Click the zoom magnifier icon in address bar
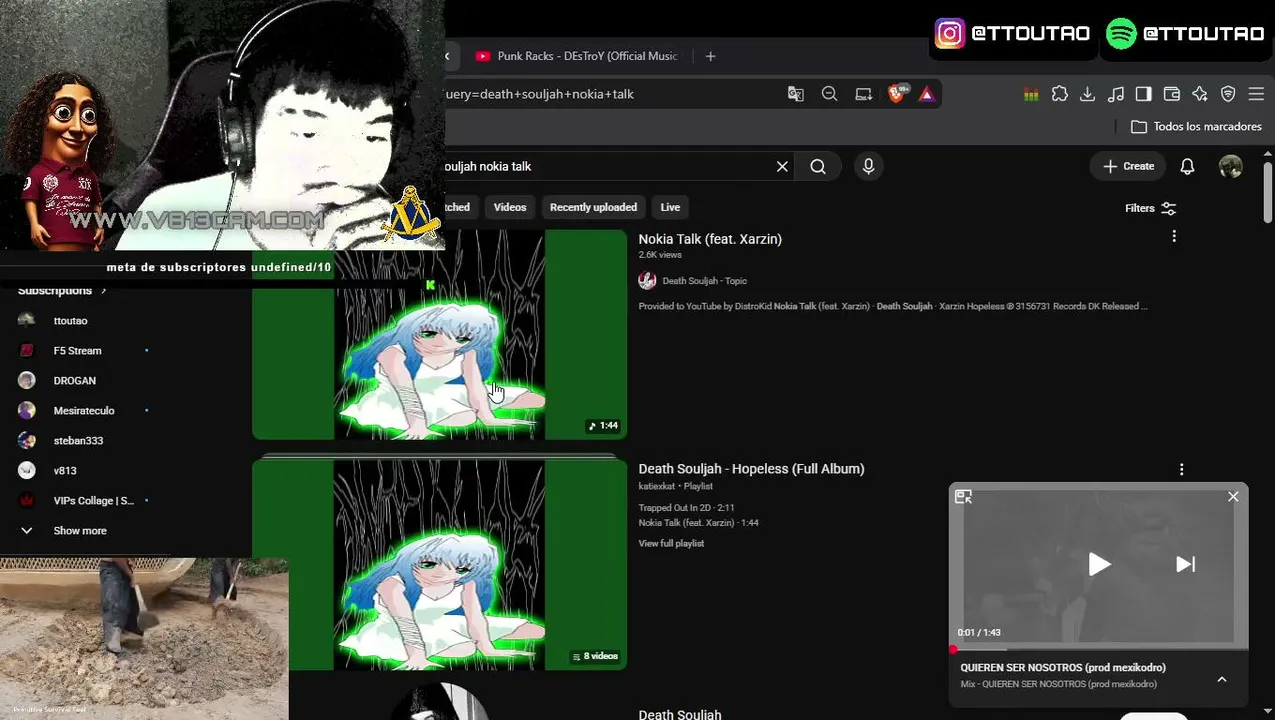1275x720 pixels. point(829,94)
